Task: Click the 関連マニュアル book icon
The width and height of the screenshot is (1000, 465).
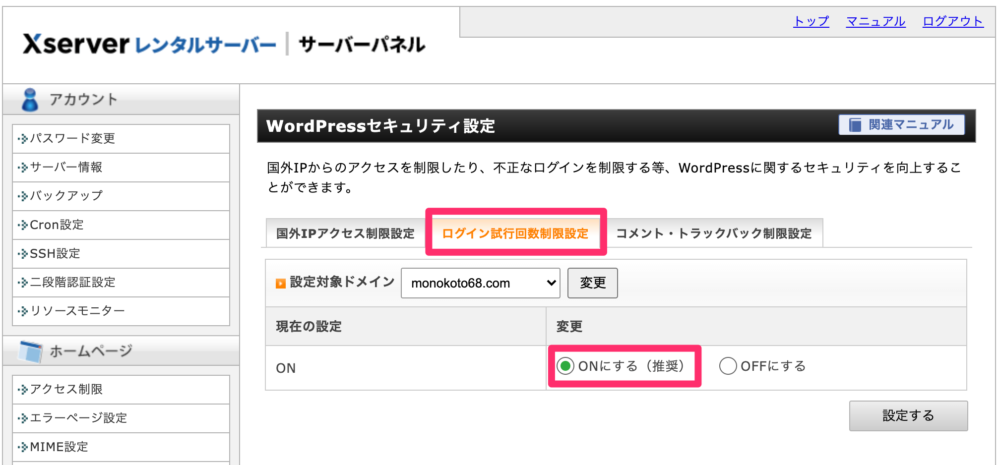Action: tap(855, 124)
